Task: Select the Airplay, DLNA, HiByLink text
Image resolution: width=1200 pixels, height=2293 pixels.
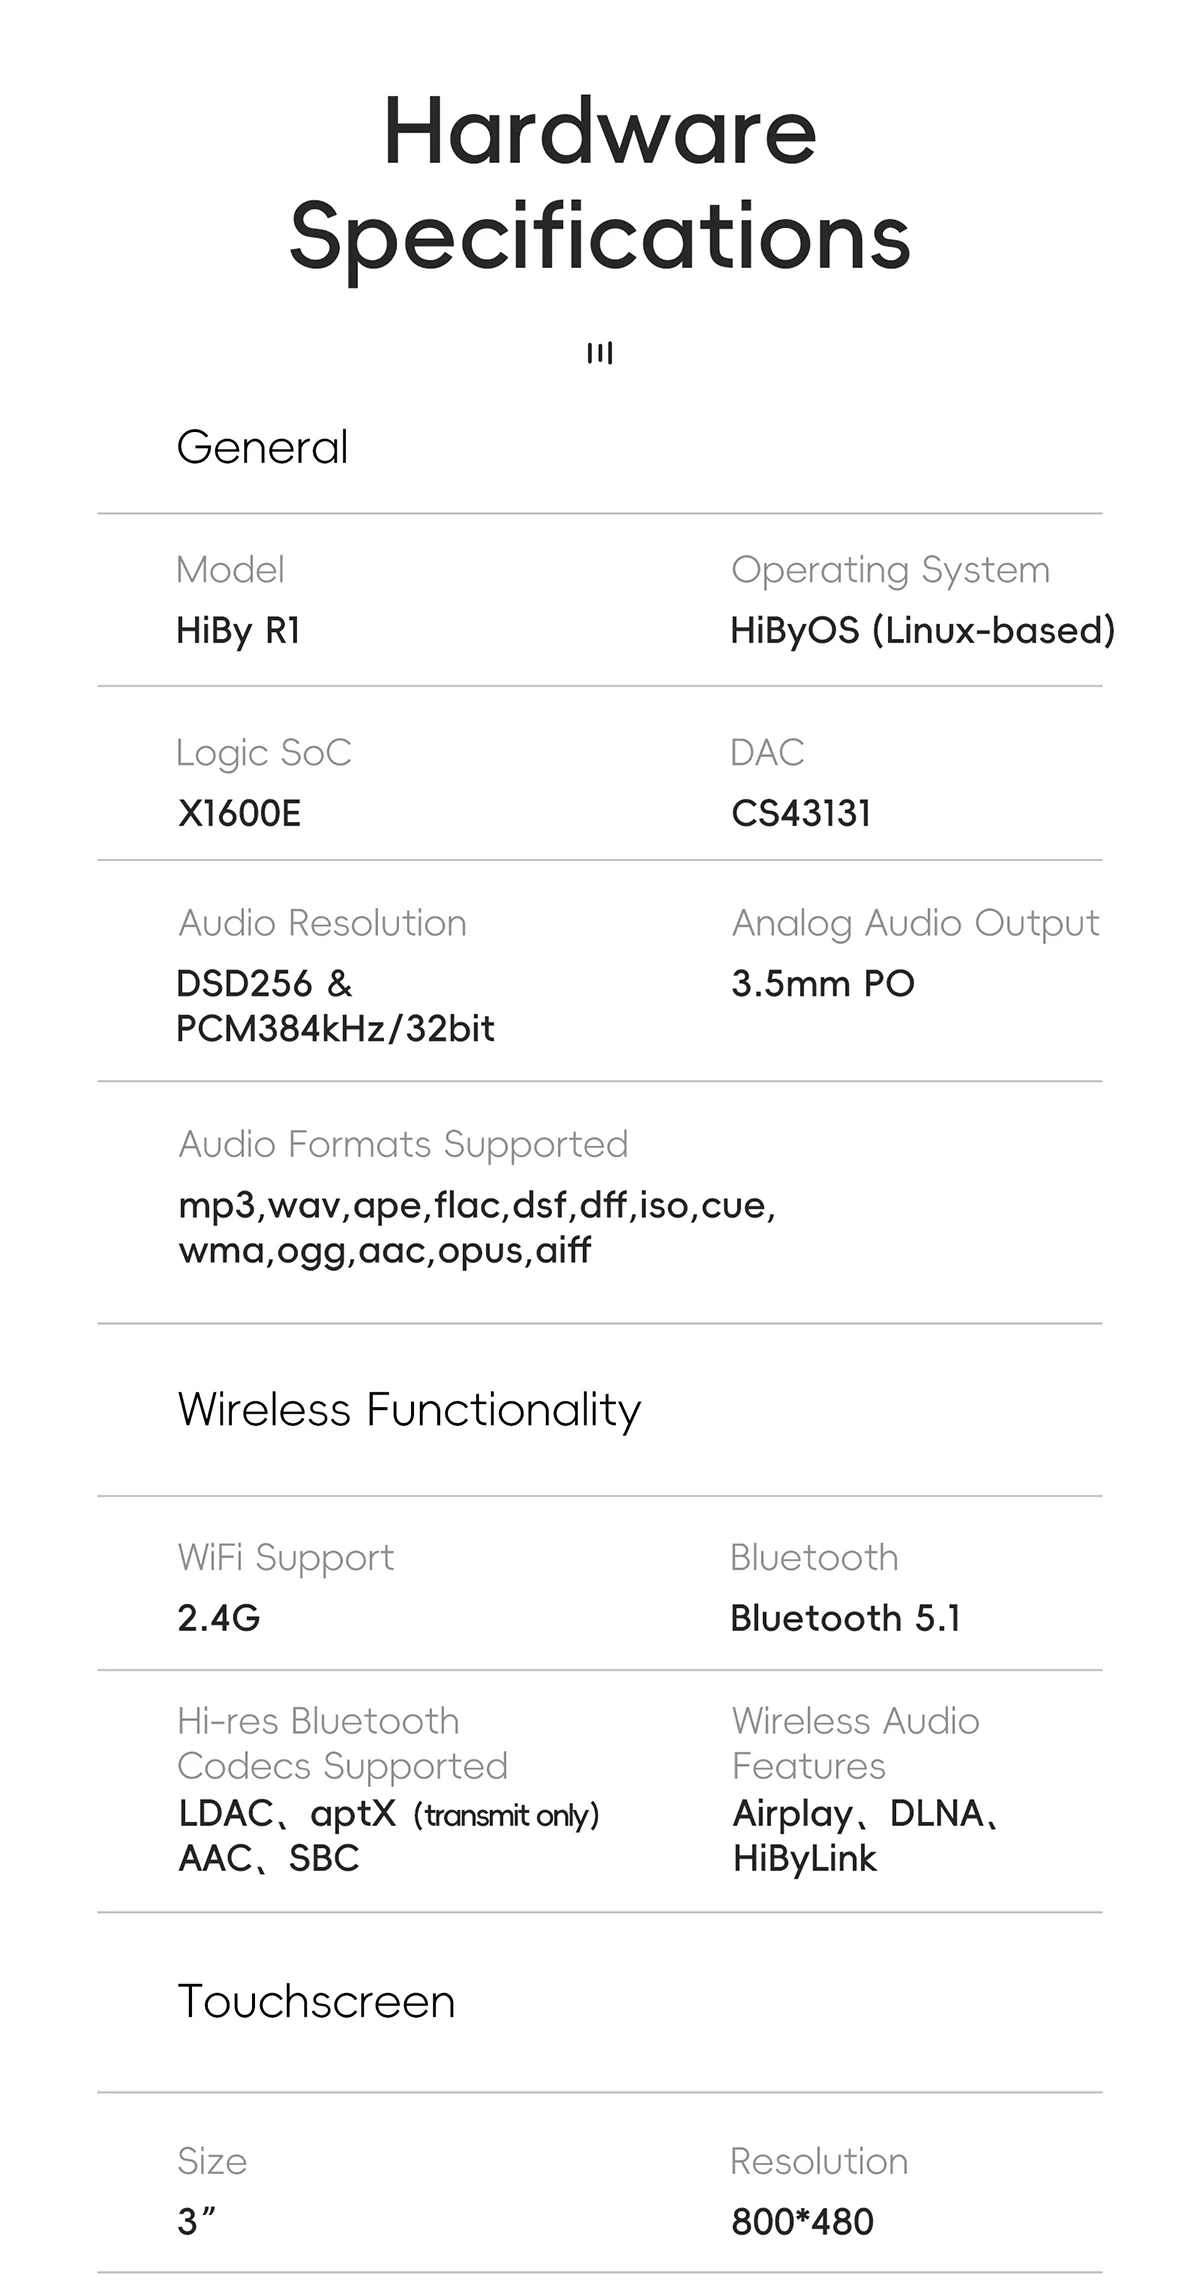Action: (866, 1836)
